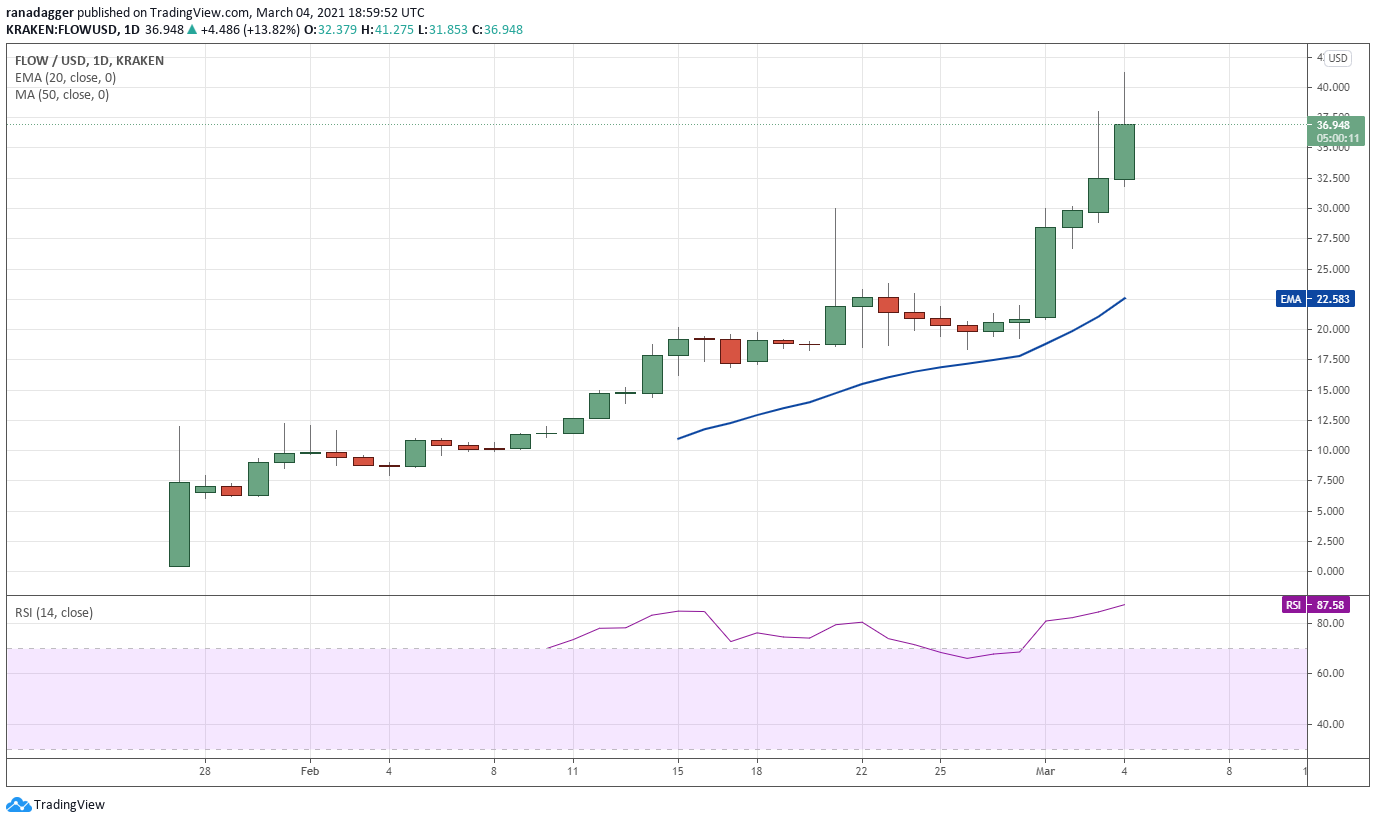Select the first green candle near January 28

[x=179, y=524]
